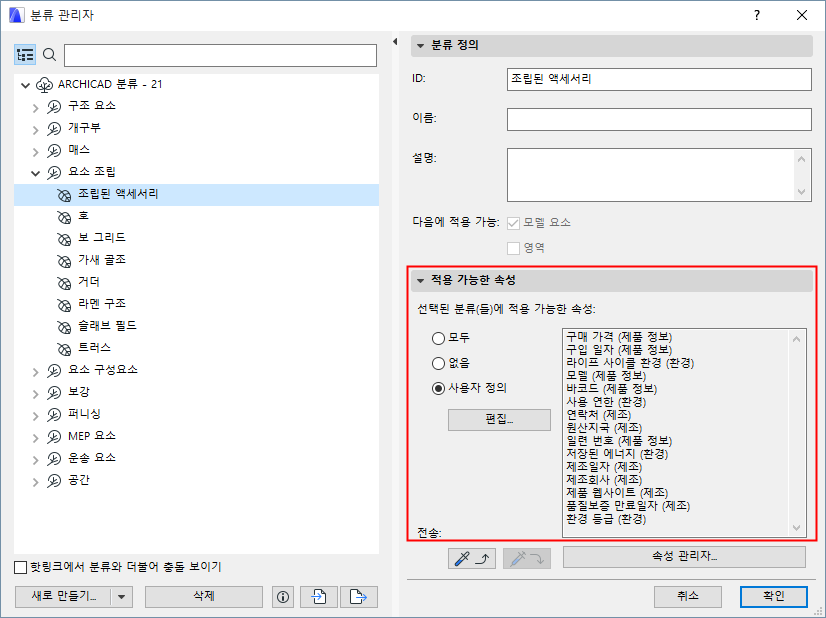The width and height of the screenshot is (826, 618).
Task: Expand the 개구부 tree node
Action: 35,130
